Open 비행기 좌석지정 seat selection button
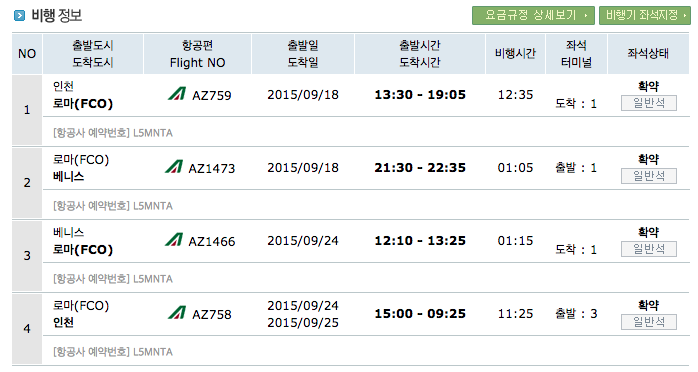Viewport: 698px width, 372px height. (x=645, y=16)
